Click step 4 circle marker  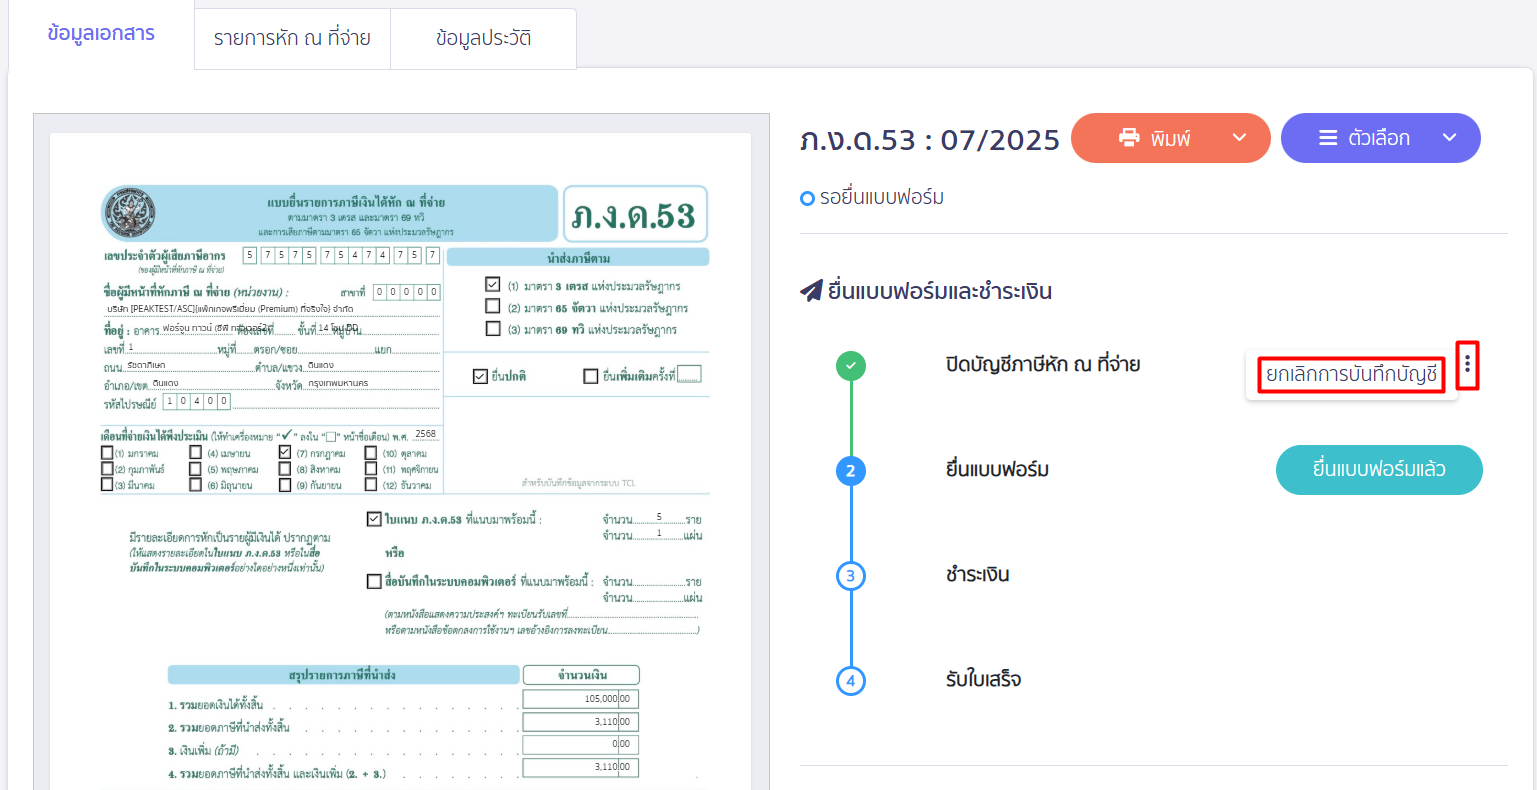pos(851,681)
